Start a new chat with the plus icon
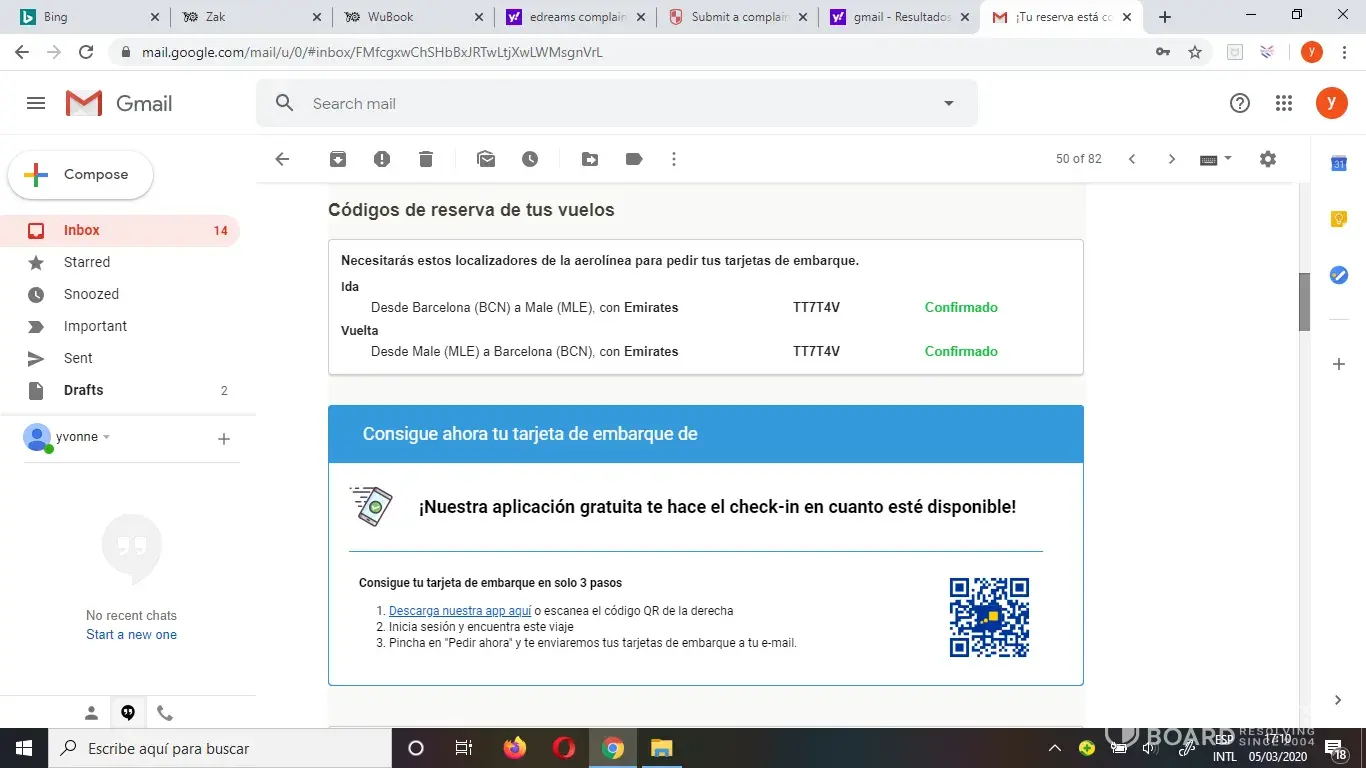Screen dimensions: 1366x768 tap(224, 438)
